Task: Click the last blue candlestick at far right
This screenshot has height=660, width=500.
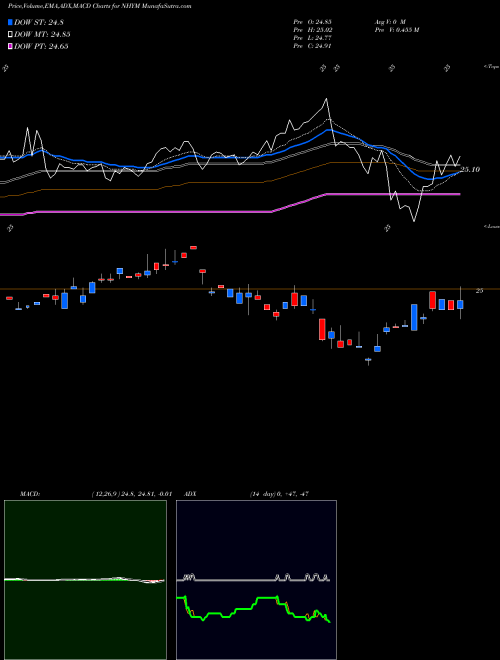Action: pyautogui.click(x=460, y=304)
